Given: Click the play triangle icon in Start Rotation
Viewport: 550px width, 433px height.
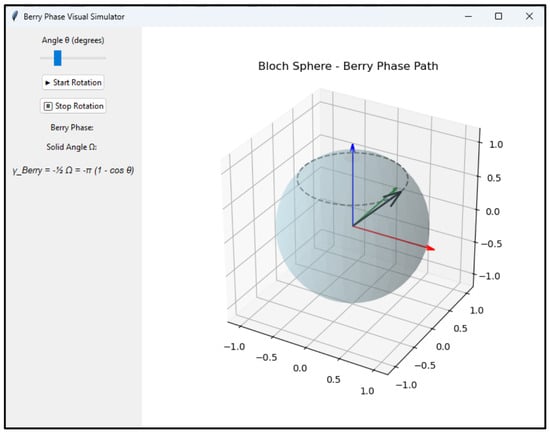Looking at the screenshot, I should point(48,83).
